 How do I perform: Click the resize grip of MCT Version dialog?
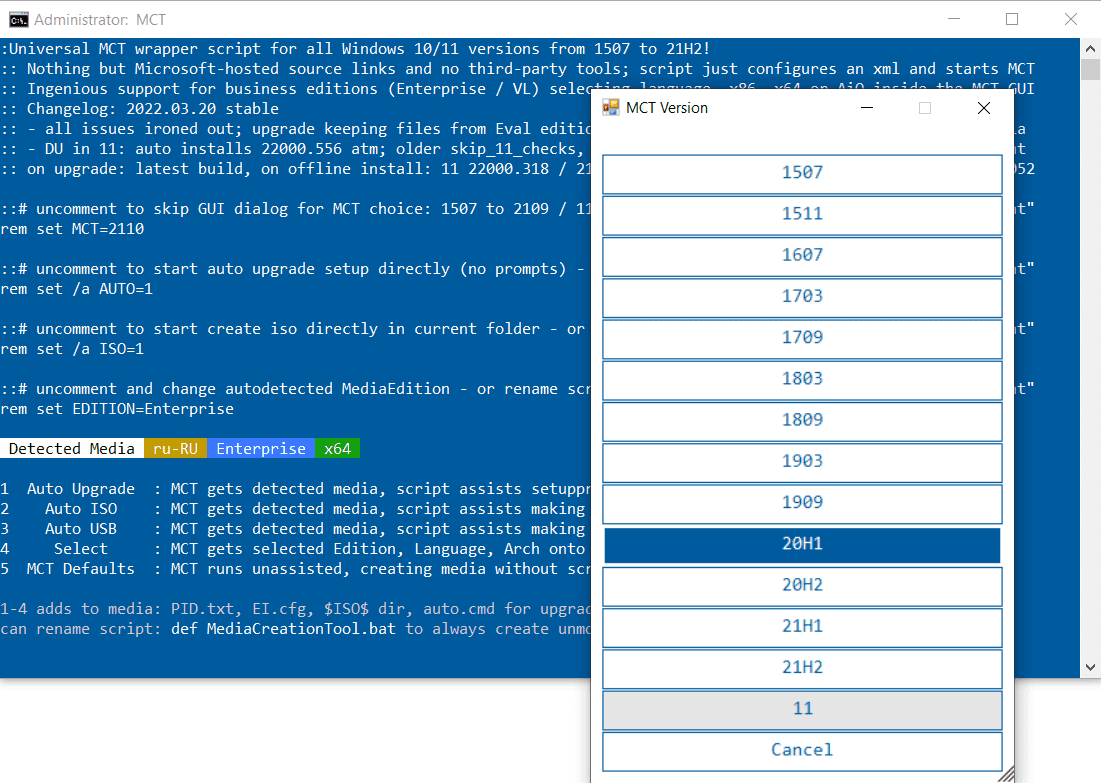pos(1006,775)
